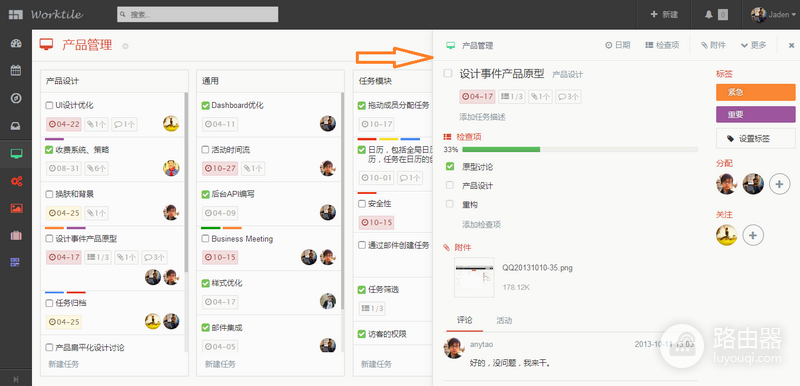
Task: Check the 换肤和背景 task
Action: click(49, 194)
